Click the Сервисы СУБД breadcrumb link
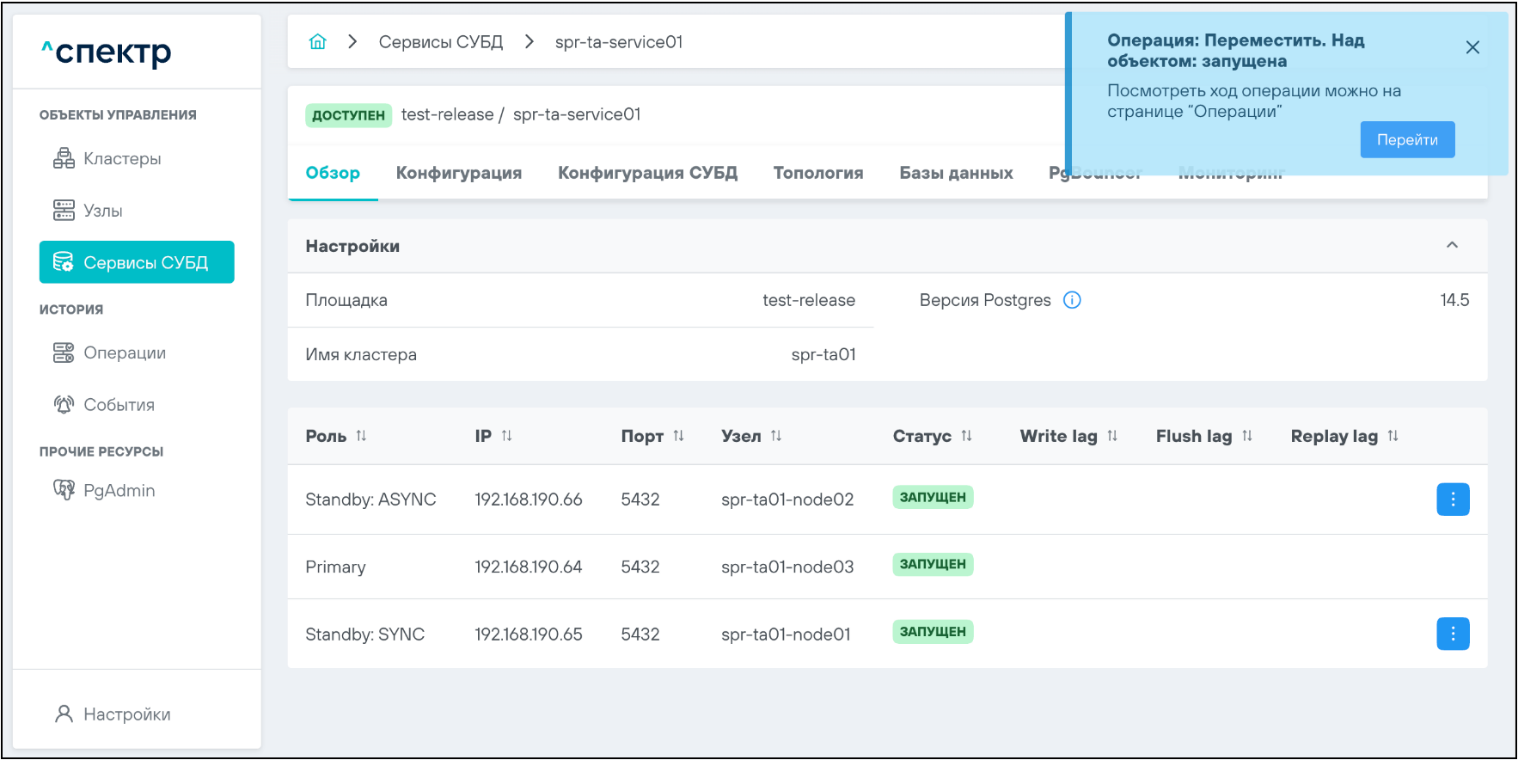Image resolution: width=1518 pixels, height=760 pixels. [x=440, y=42]
